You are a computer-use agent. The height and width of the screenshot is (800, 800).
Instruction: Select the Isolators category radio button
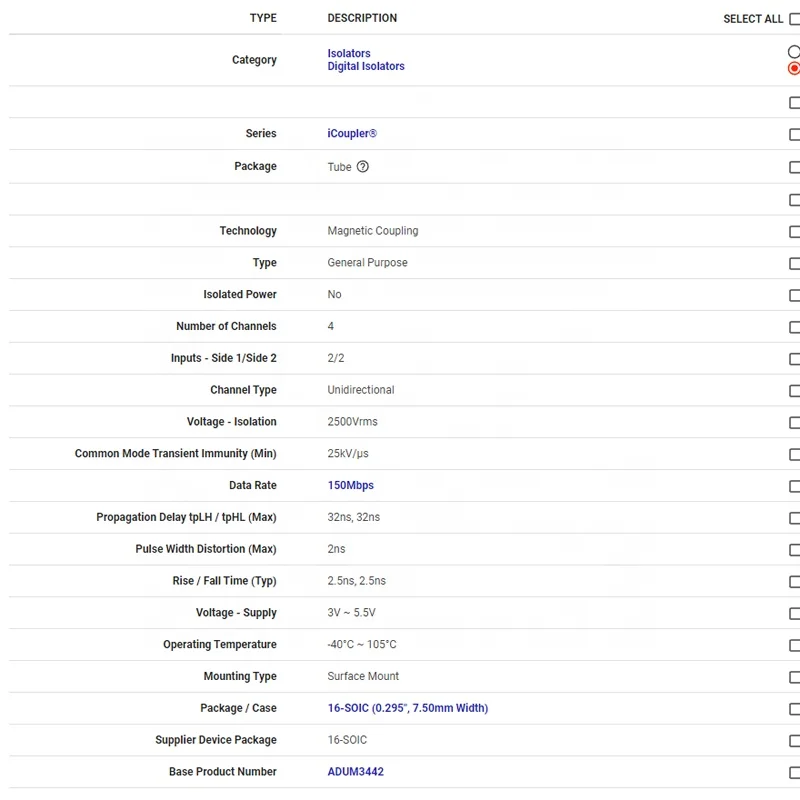pyautogui.click(x=794, y=52)
